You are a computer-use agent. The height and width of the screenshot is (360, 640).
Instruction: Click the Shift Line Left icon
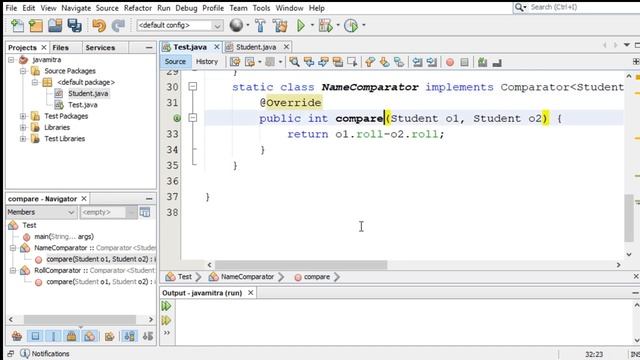pyautogui.click(x=417, y=62)
